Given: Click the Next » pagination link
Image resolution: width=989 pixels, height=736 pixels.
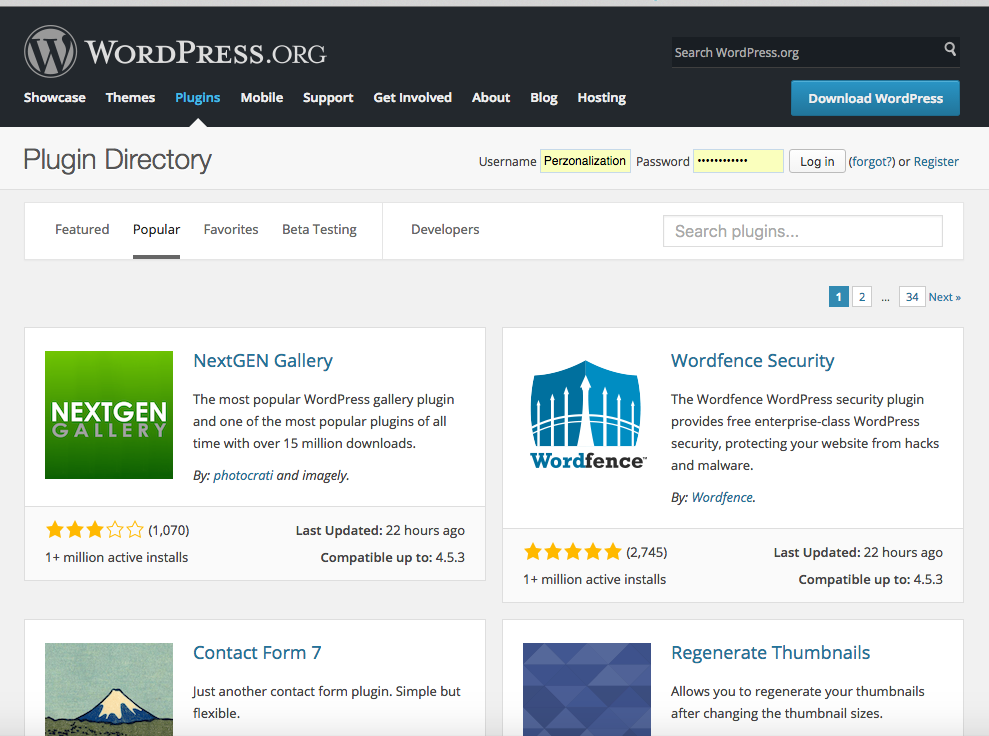Looking at the screenshot, I should [944, 297].
